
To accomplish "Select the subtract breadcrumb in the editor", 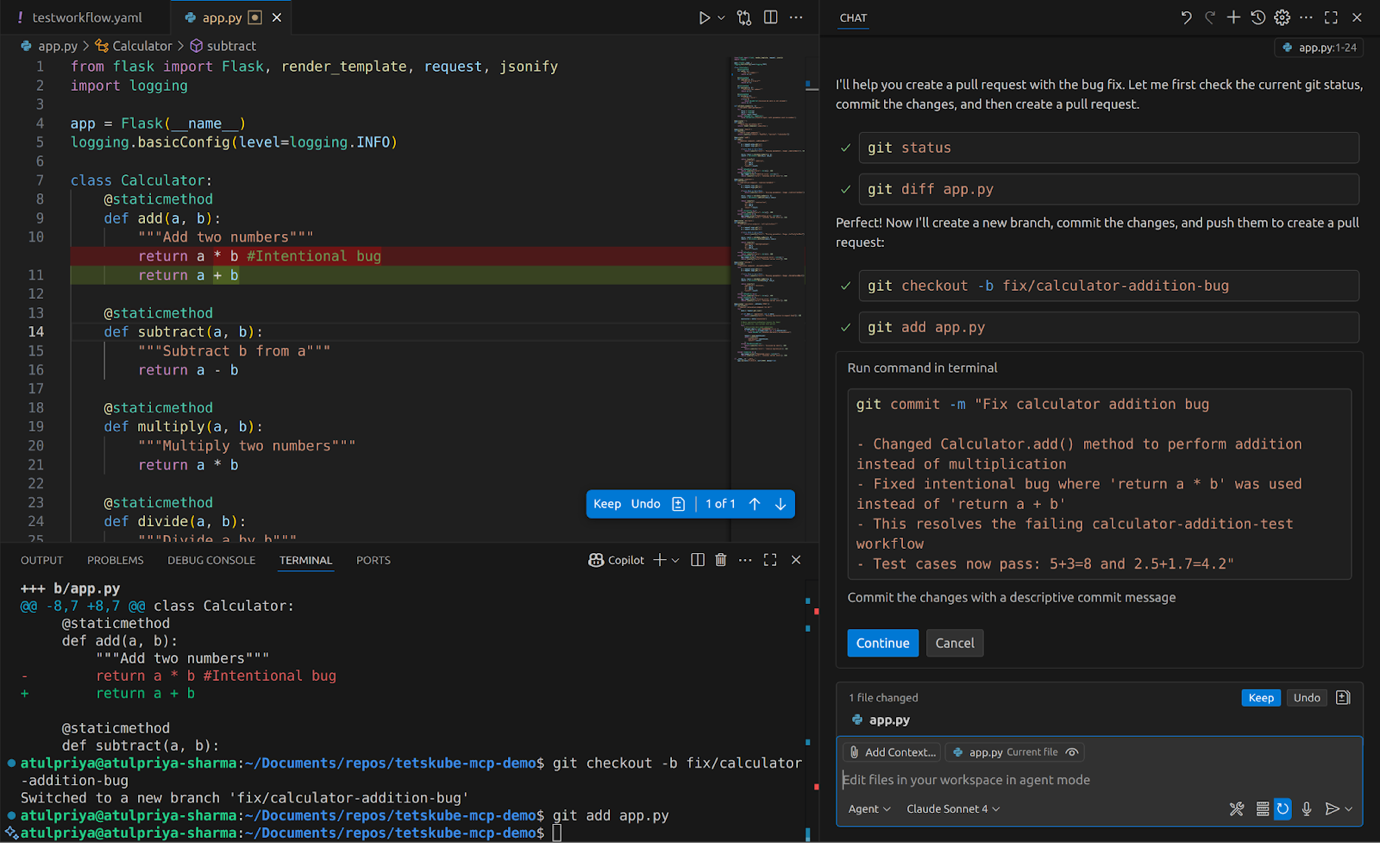I will (x=232, y=45).
